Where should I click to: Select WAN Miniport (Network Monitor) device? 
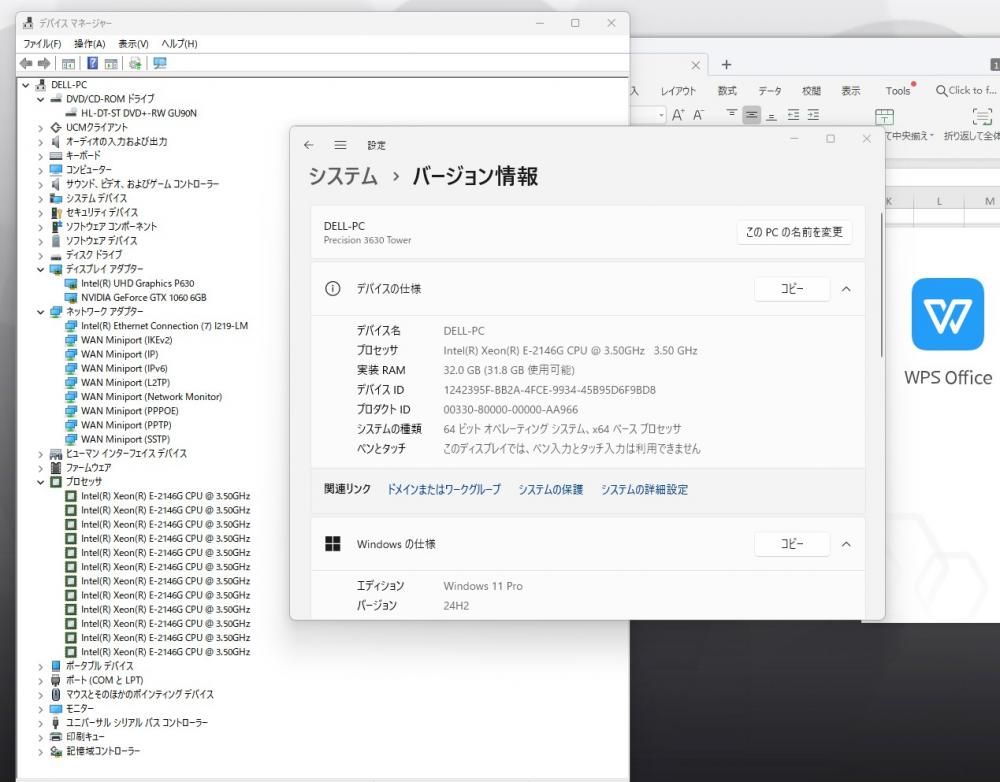pos(151,397)
